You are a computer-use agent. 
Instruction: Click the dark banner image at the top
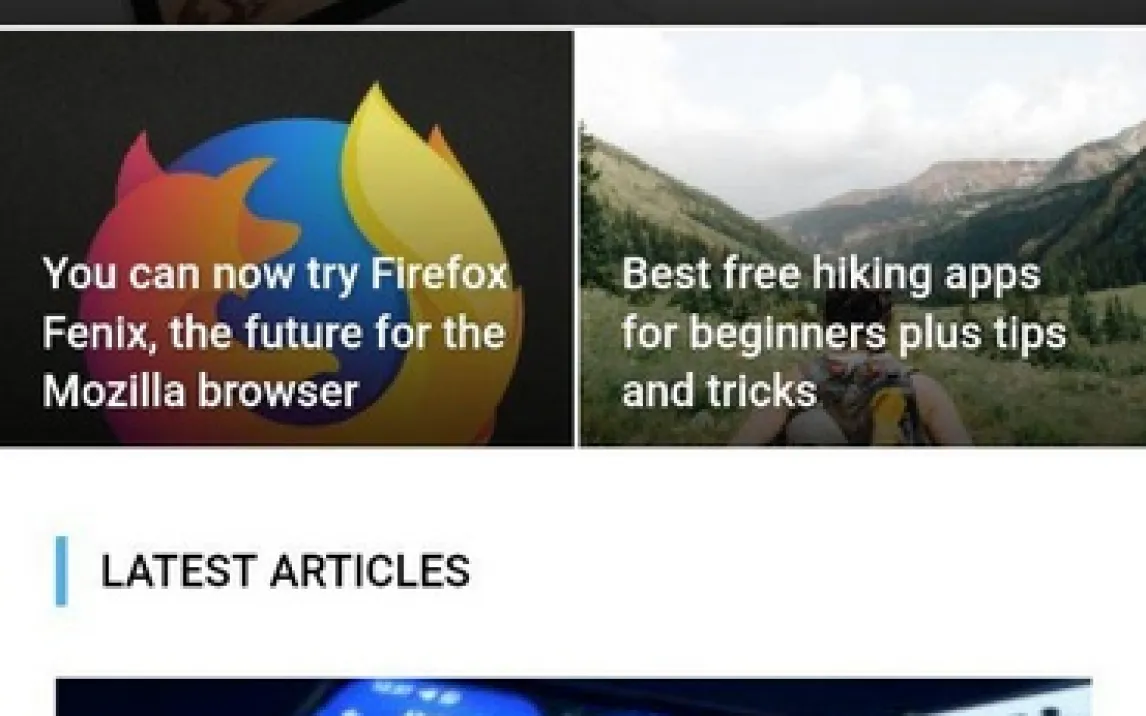click(x=573, y=12)
